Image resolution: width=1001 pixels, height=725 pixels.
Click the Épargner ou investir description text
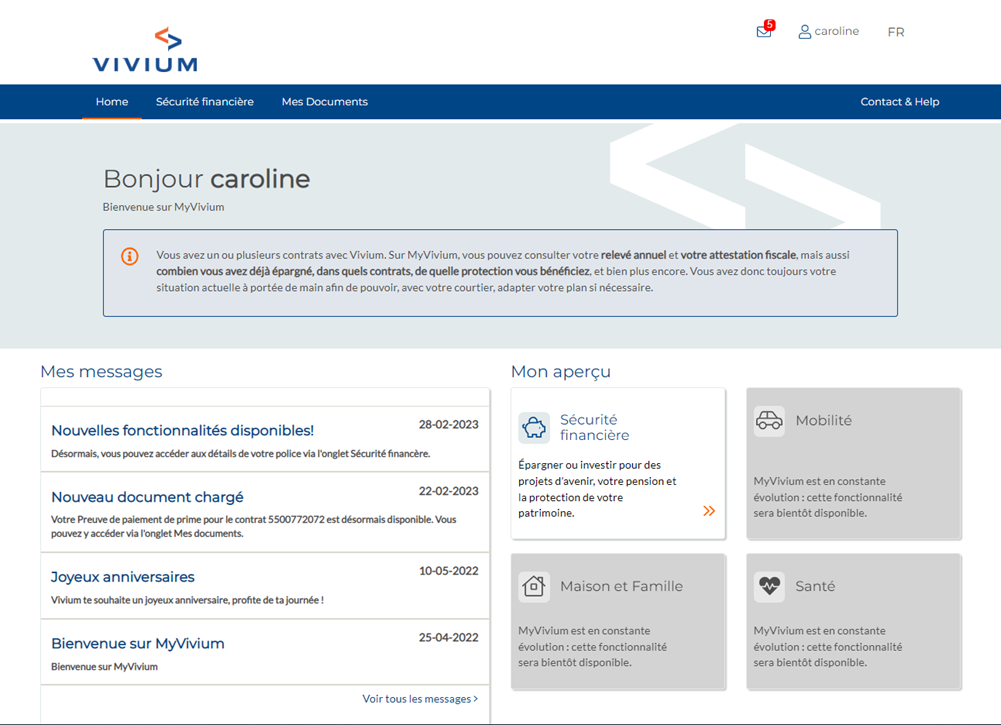pyautogui.click(x=597, y=489)
